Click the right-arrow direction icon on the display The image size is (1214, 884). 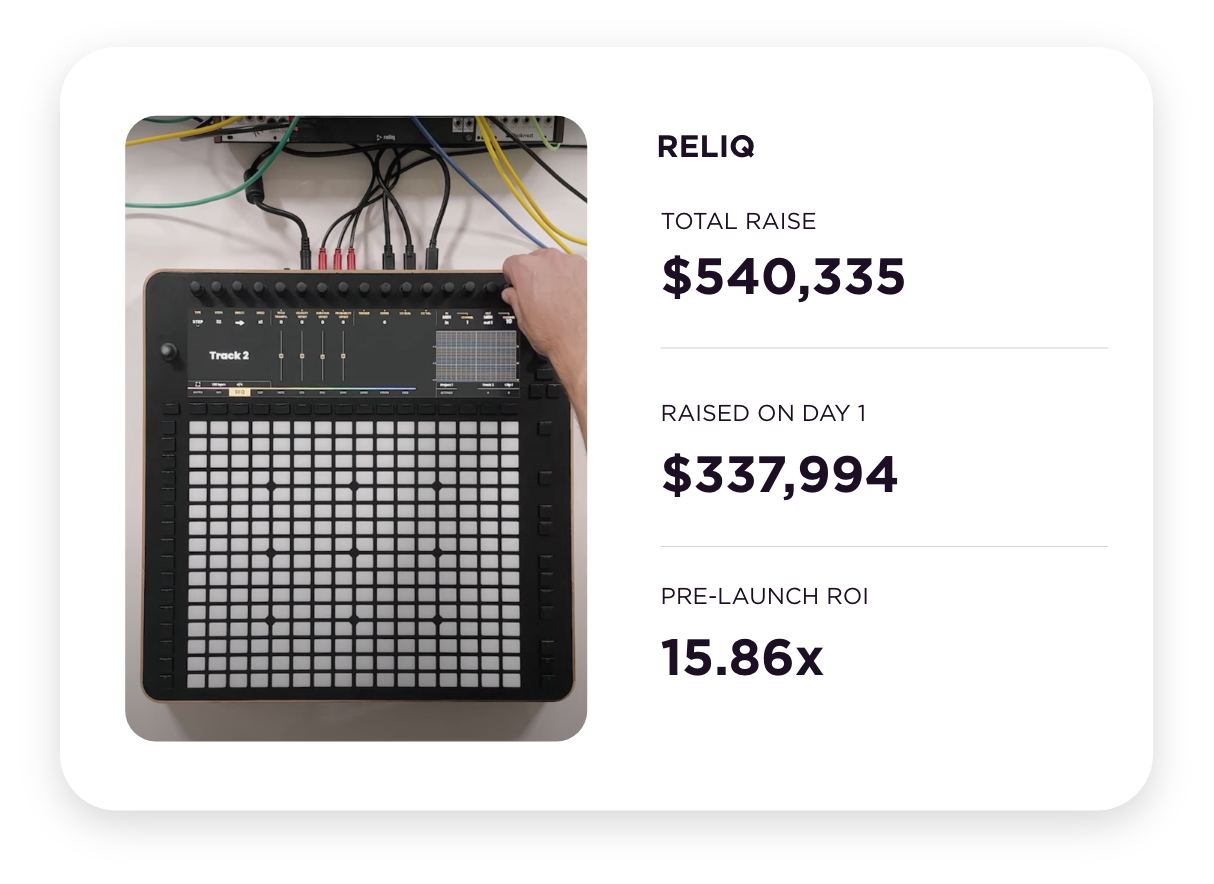240,323
